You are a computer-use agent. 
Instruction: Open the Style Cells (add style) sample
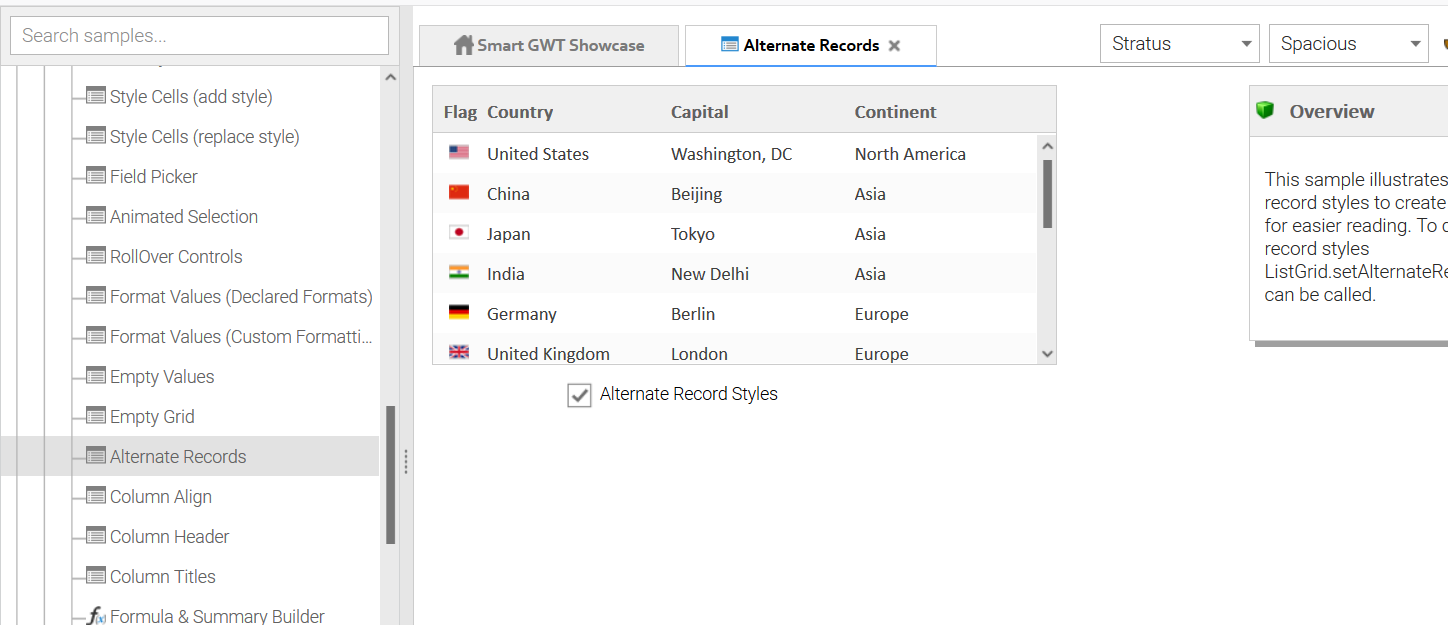[x=191, y=97]
